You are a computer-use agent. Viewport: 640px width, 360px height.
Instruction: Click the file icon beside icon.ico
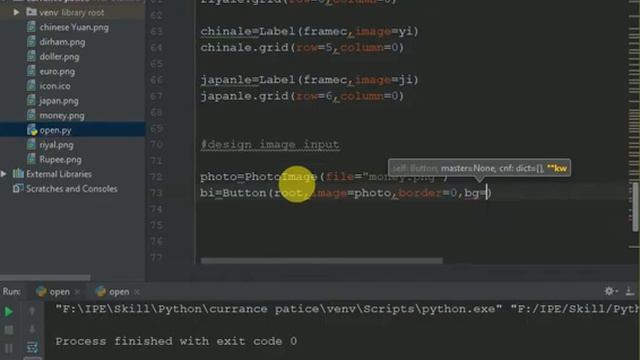point(31,86)
